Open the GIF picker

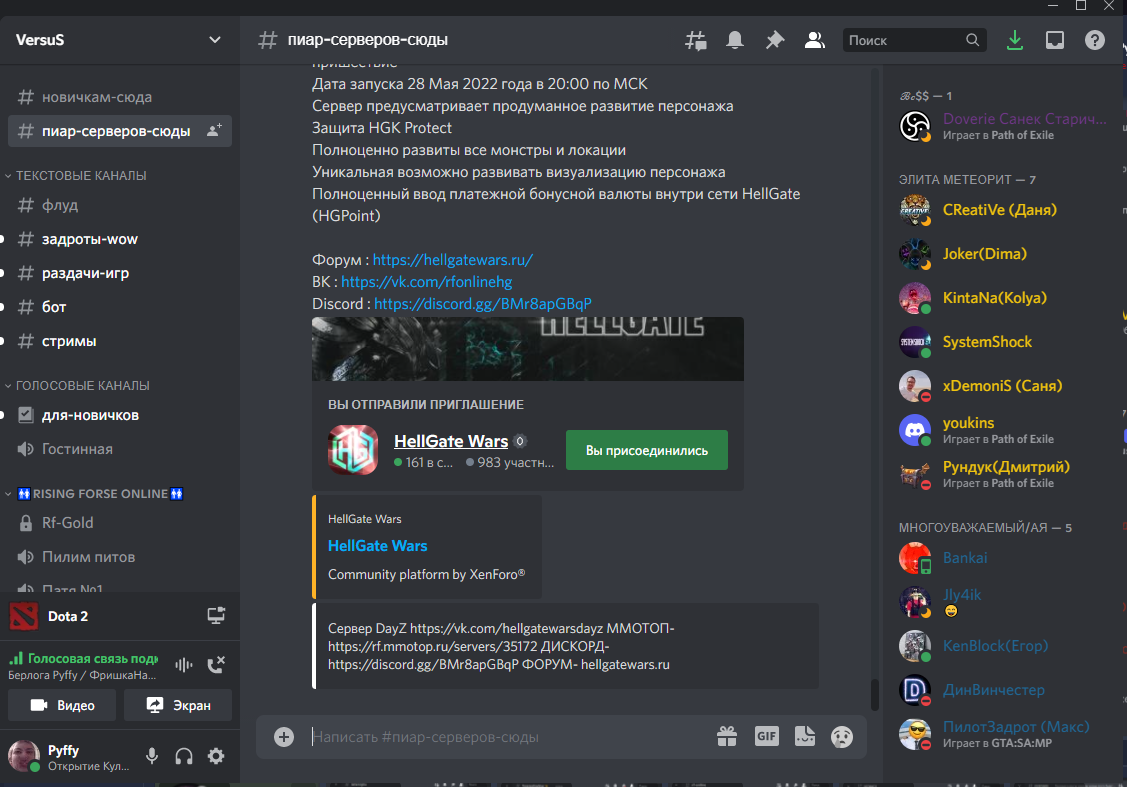click(x=766, y=736)
